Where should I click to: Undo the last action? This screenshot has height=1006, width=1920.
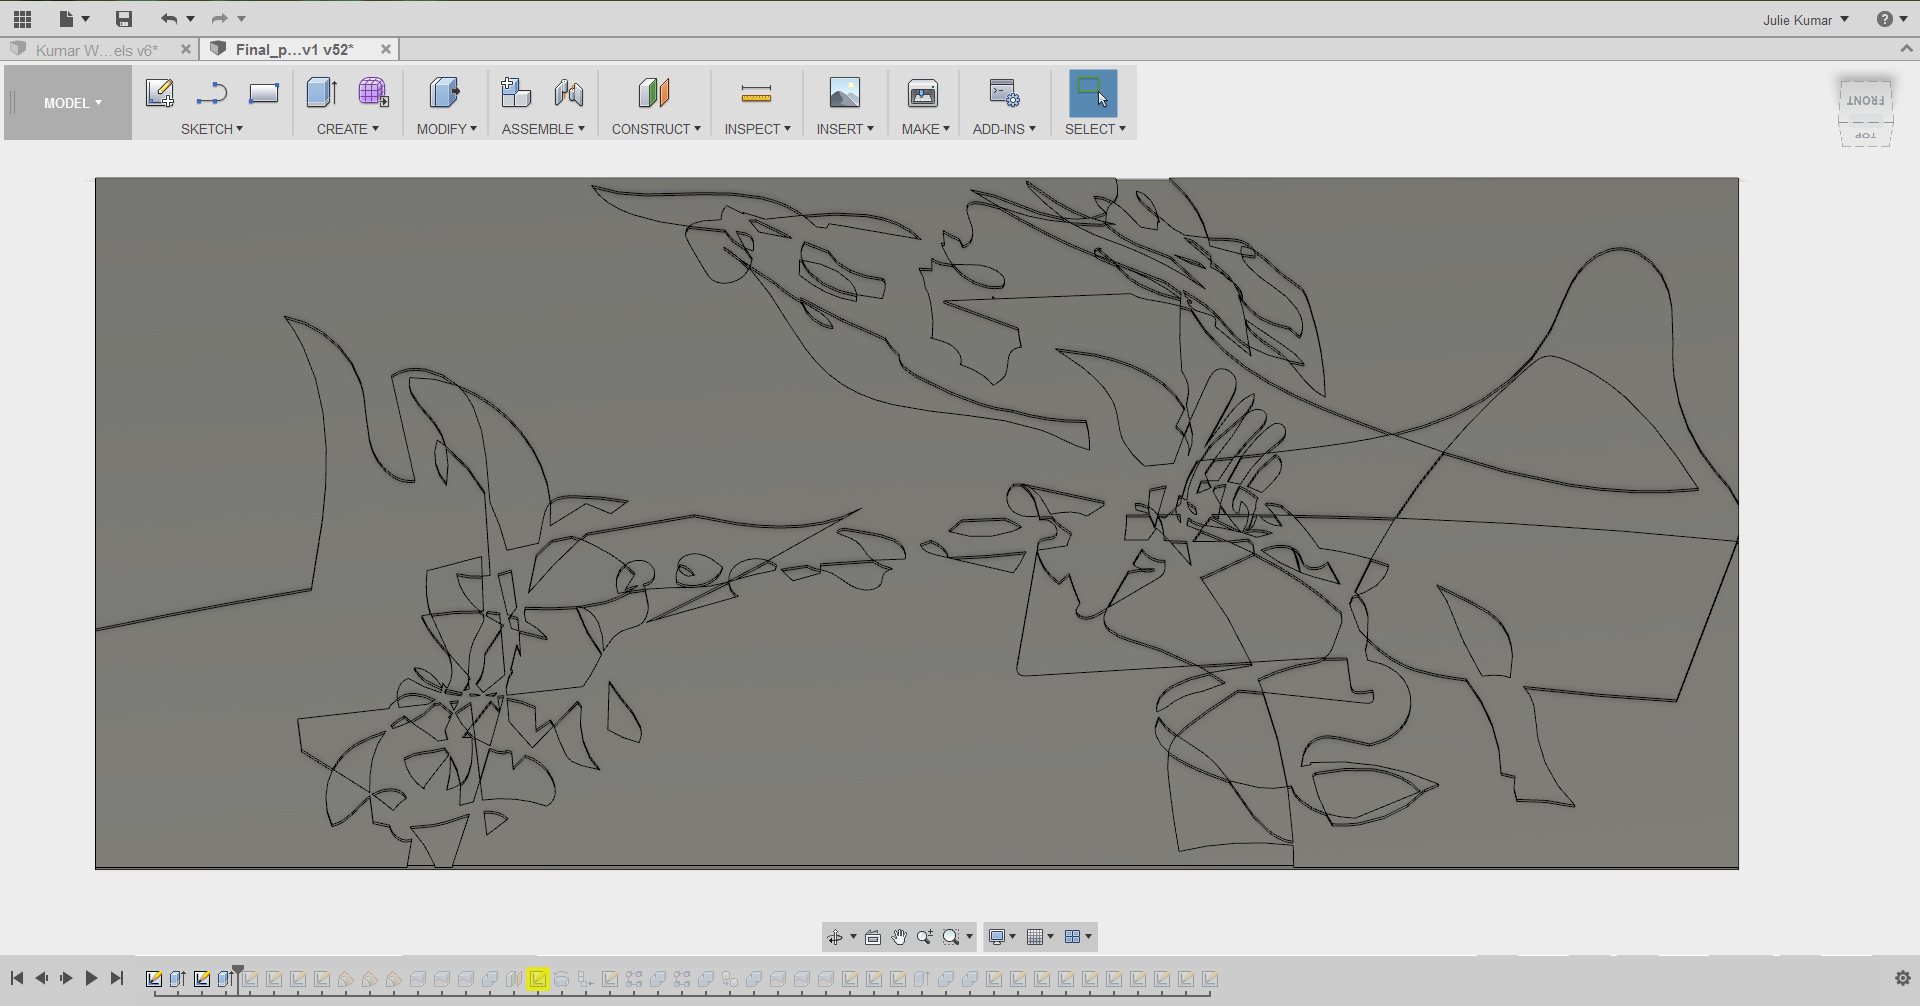(169, 19)
